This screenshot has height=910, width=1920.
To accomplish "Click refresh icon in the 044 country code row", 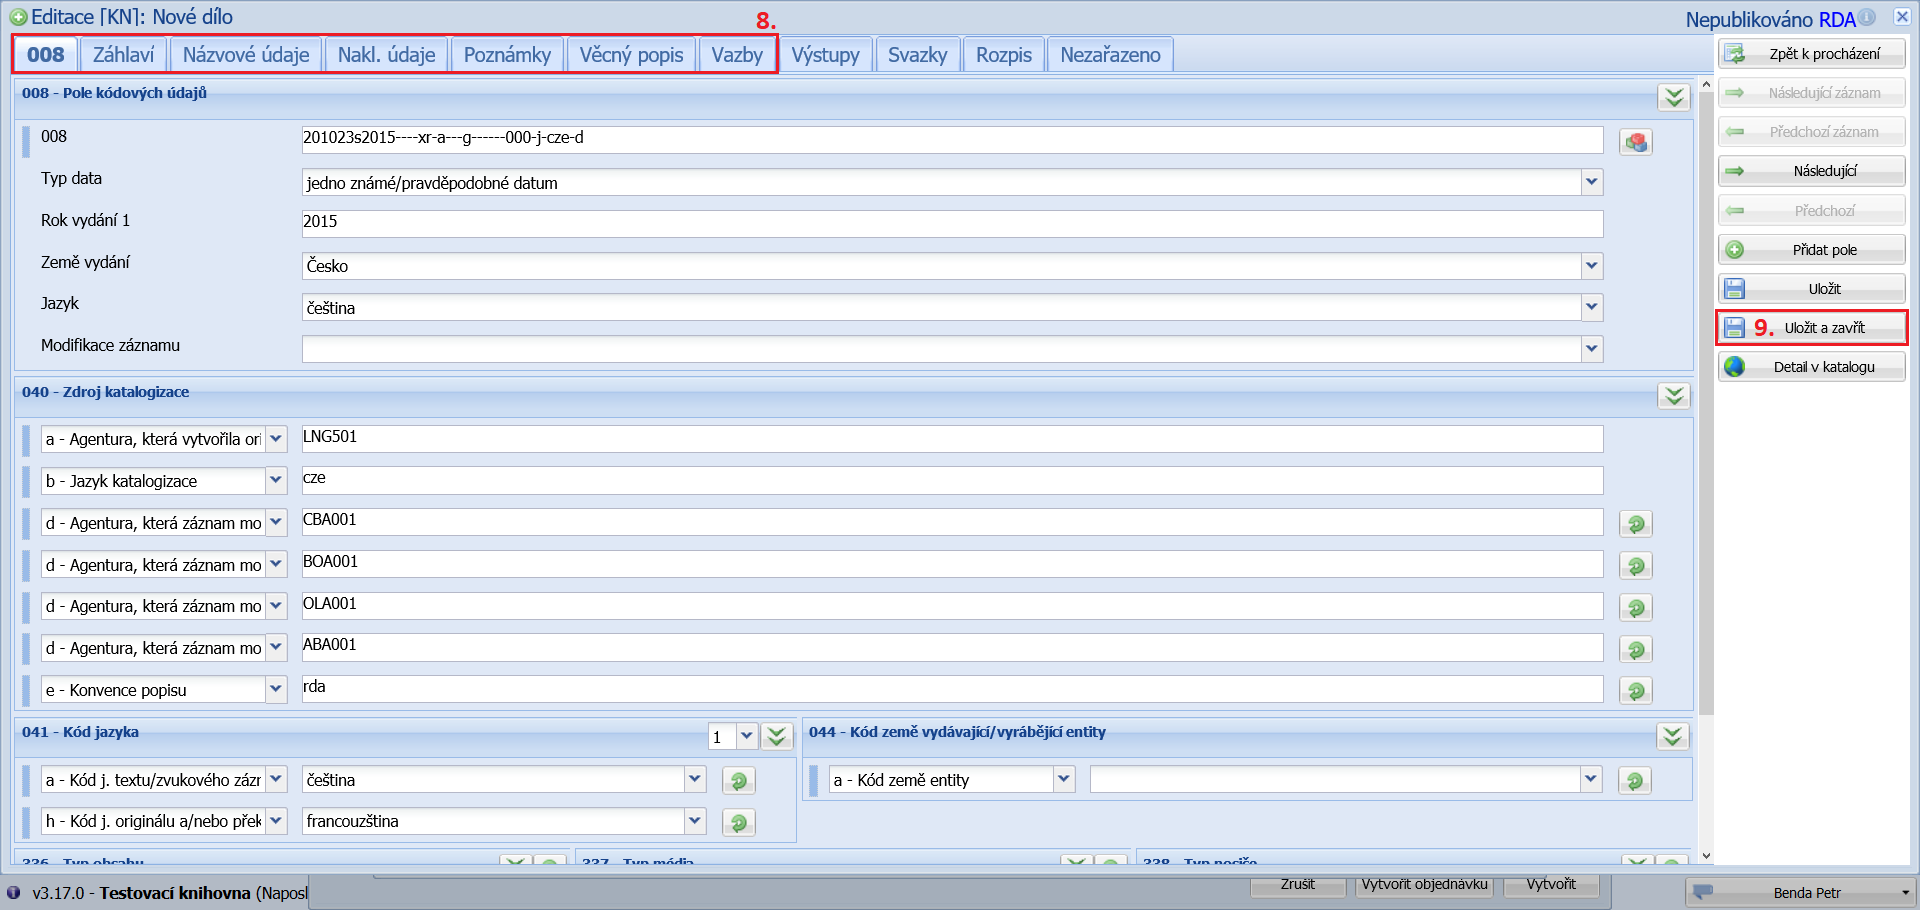I will pyautogui.click(x=1635, y=781).
